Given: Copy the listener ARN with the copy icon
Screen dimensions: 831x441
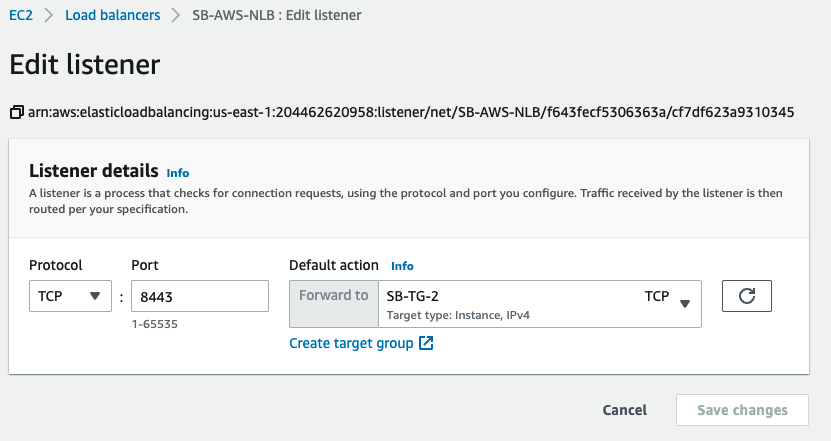Looking at the screenshot, I should point(16,112).
